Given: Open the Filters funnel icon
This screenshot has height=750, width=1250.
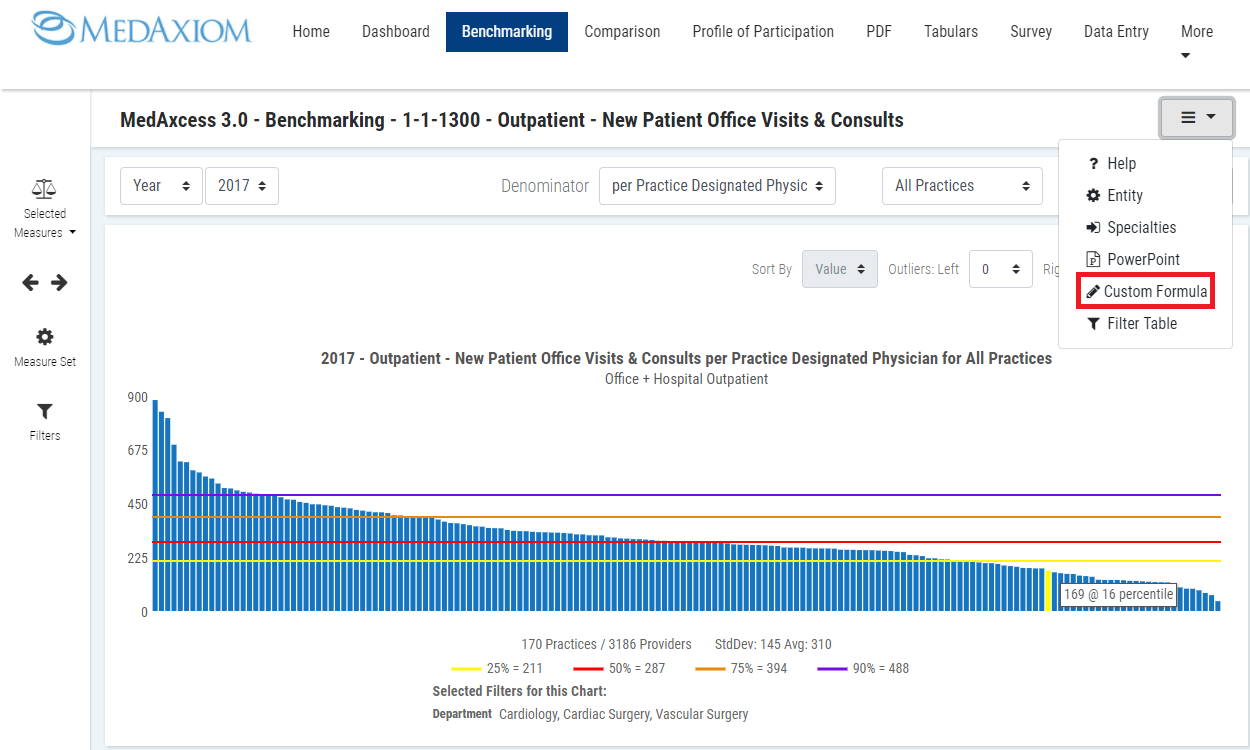Looking at the screenshot, I should coord(45,412).
